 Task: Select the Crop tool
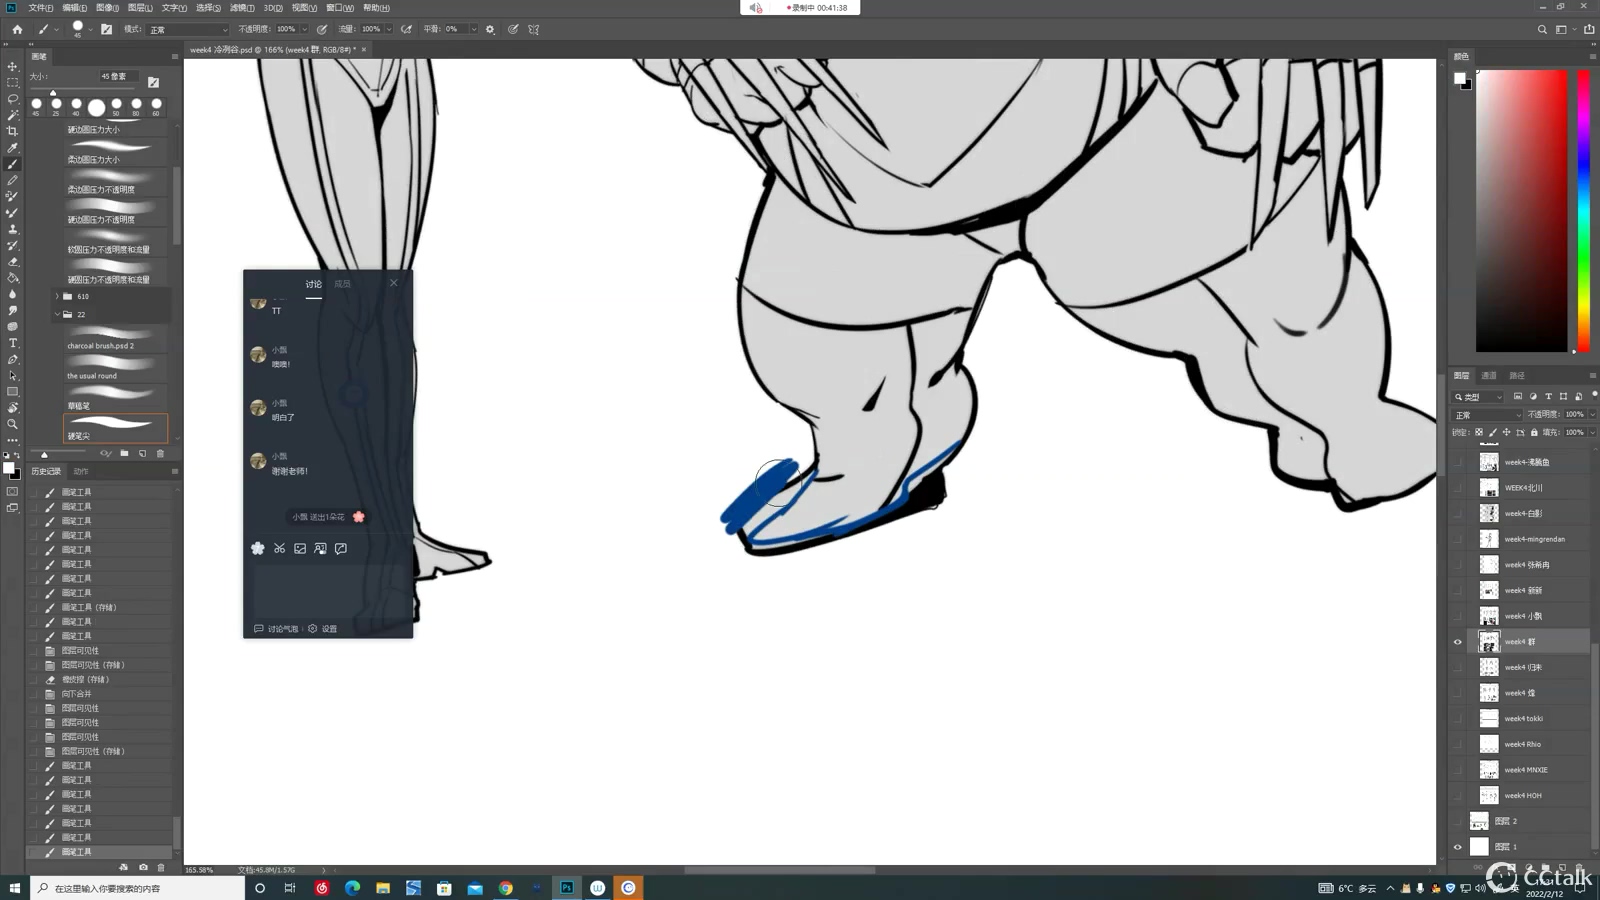(x=13, y=131)
